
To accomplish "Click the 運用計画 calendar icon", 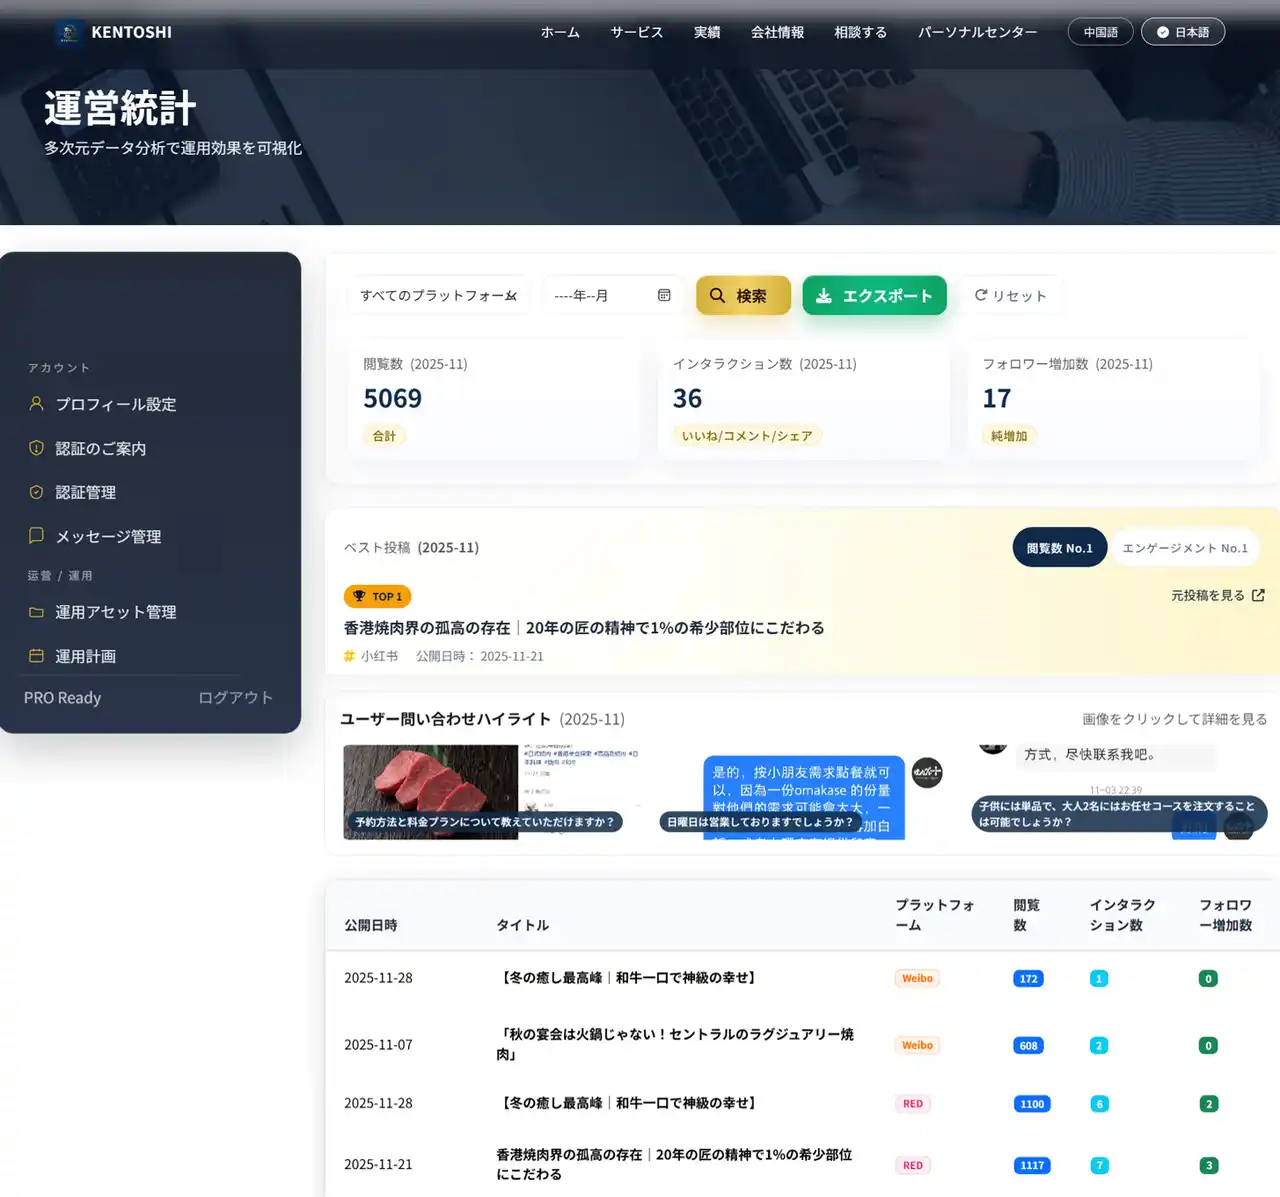I will pos(36,656).
